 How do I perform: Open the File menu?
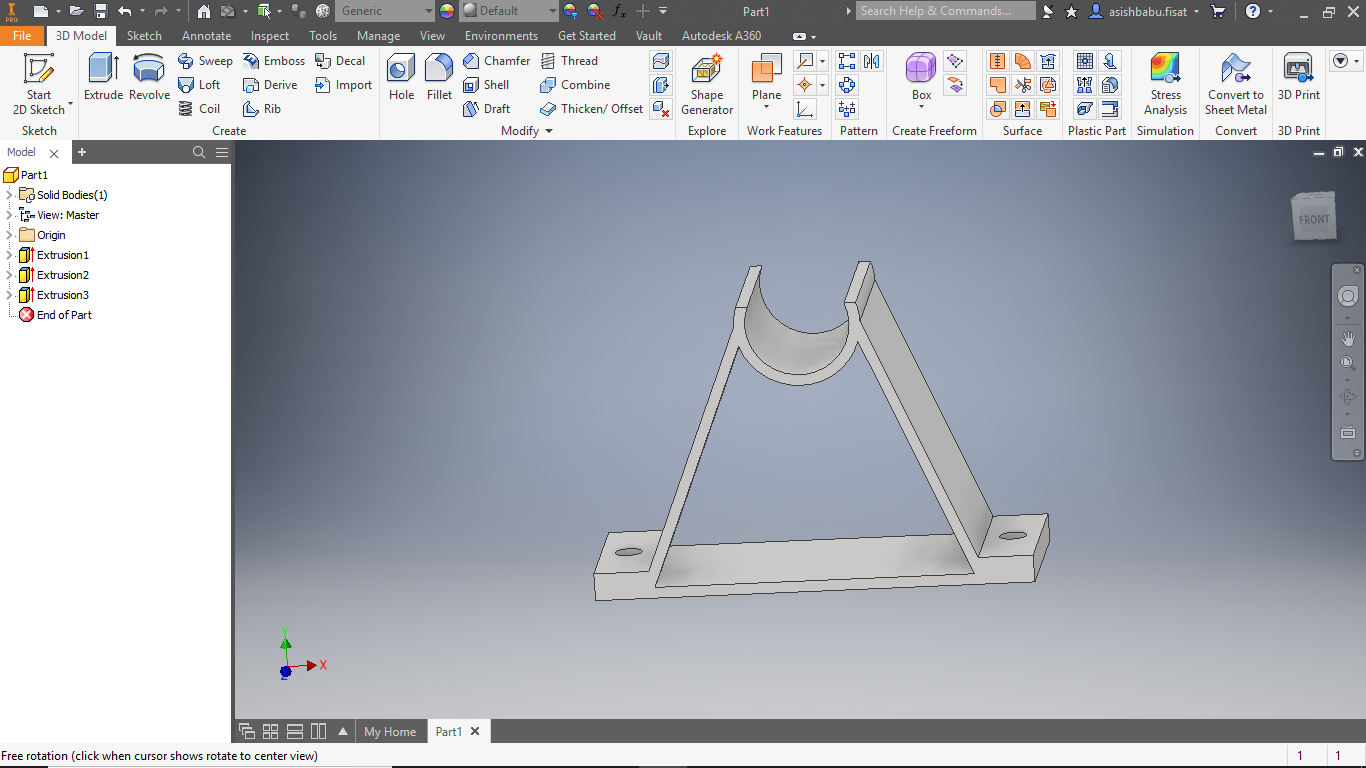pos(22,36)
